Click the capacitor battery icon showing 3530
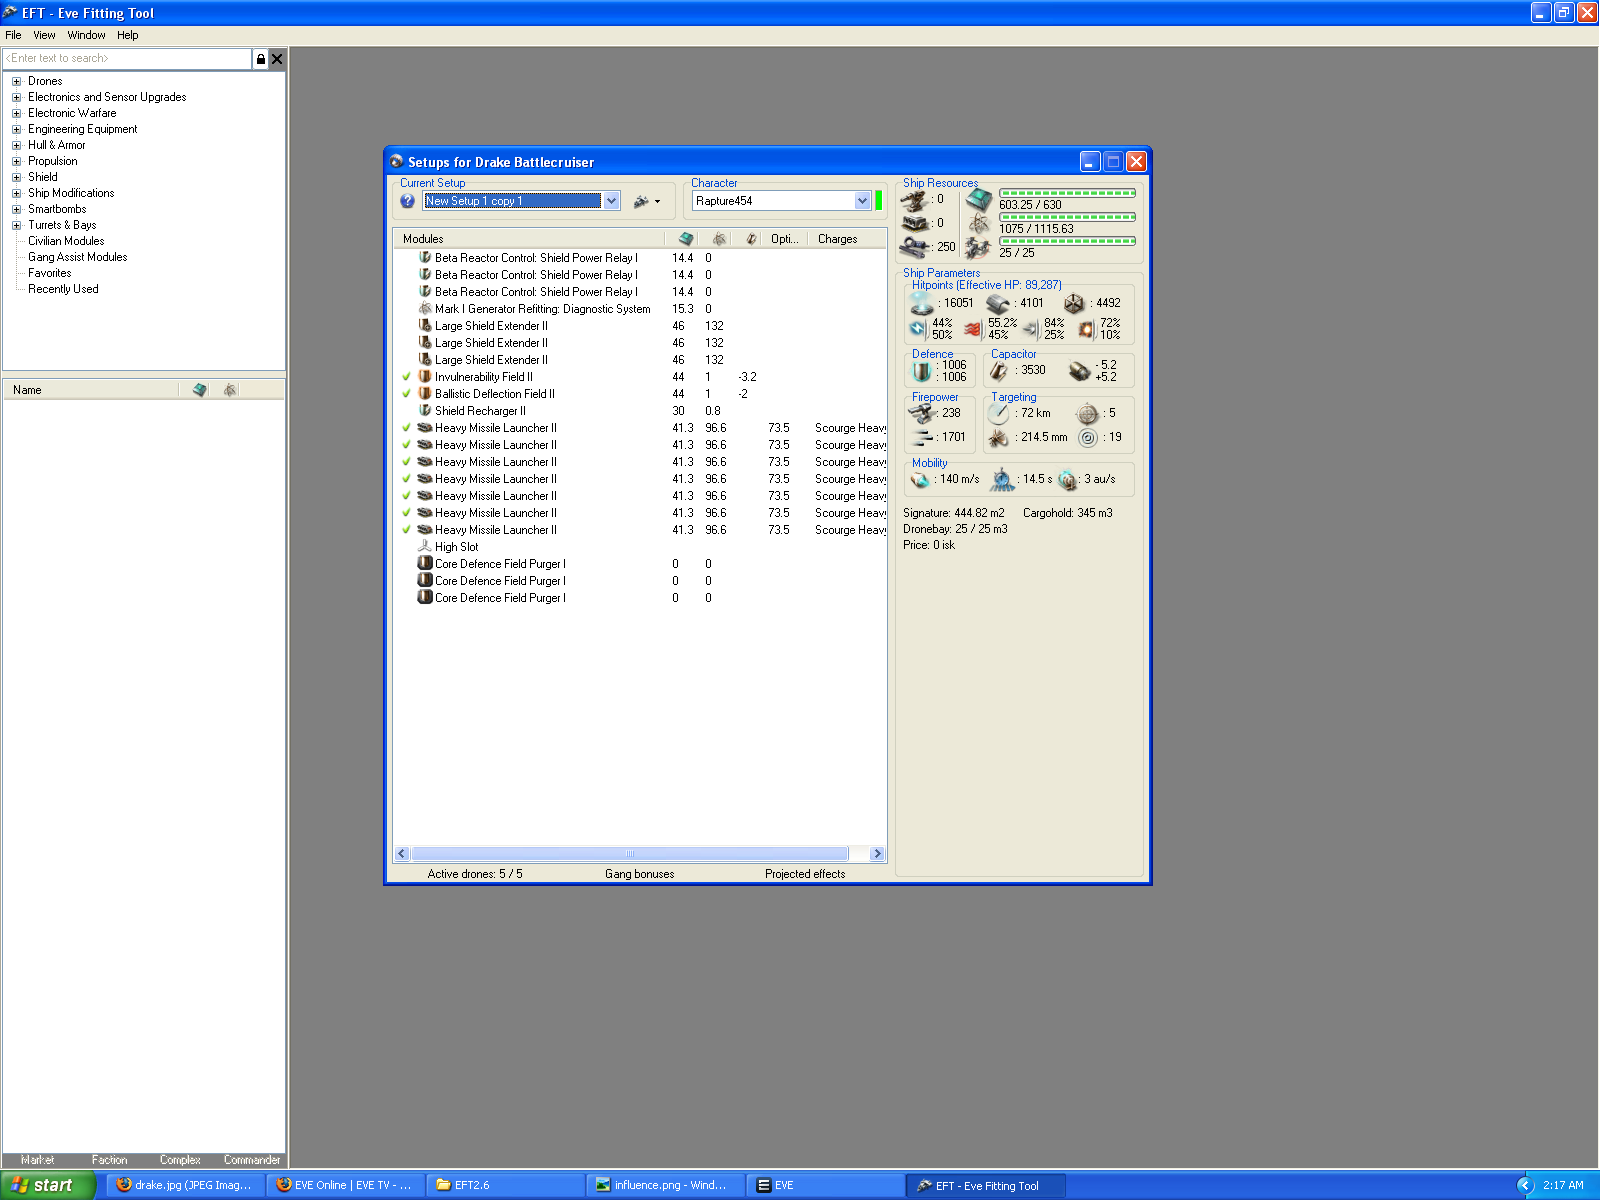The height and width of the screenshot is (1202, 1600). [x=999, y=371]
